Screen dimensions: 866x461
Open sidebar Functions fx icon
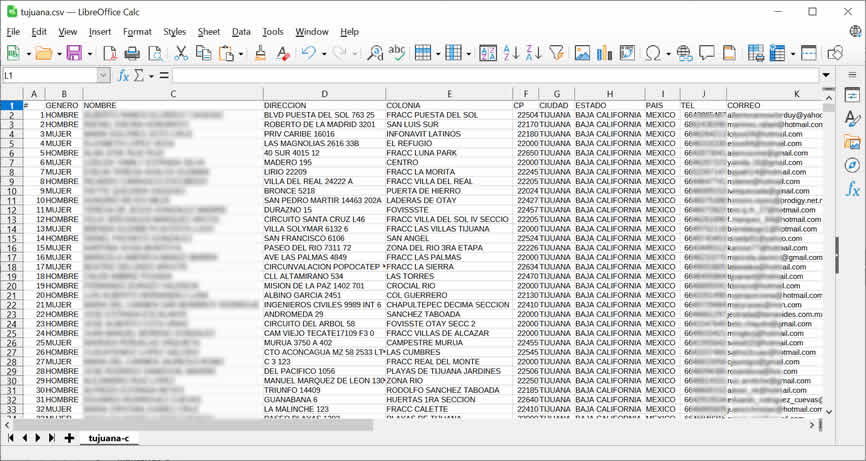tap(852, 189)
